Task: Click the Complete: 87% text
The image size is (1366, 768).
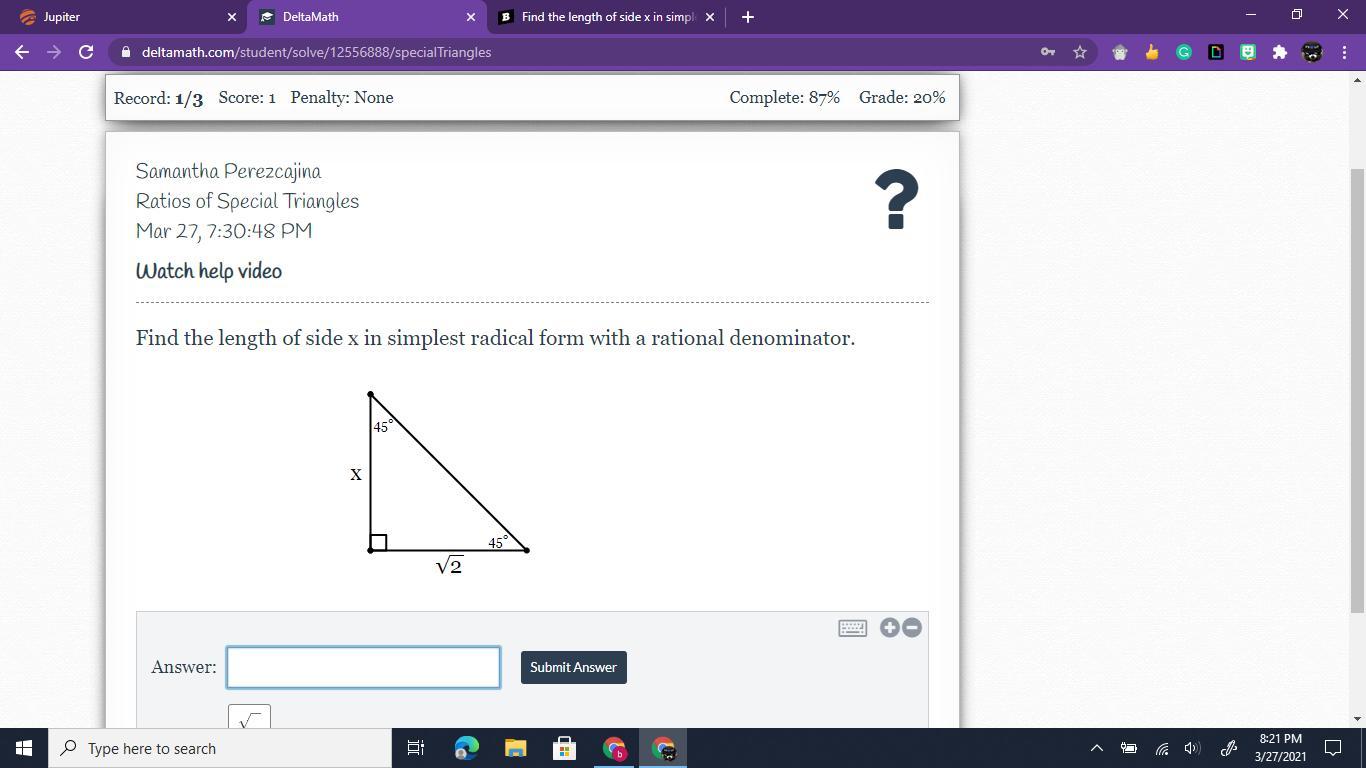Action: click(785, 98)
